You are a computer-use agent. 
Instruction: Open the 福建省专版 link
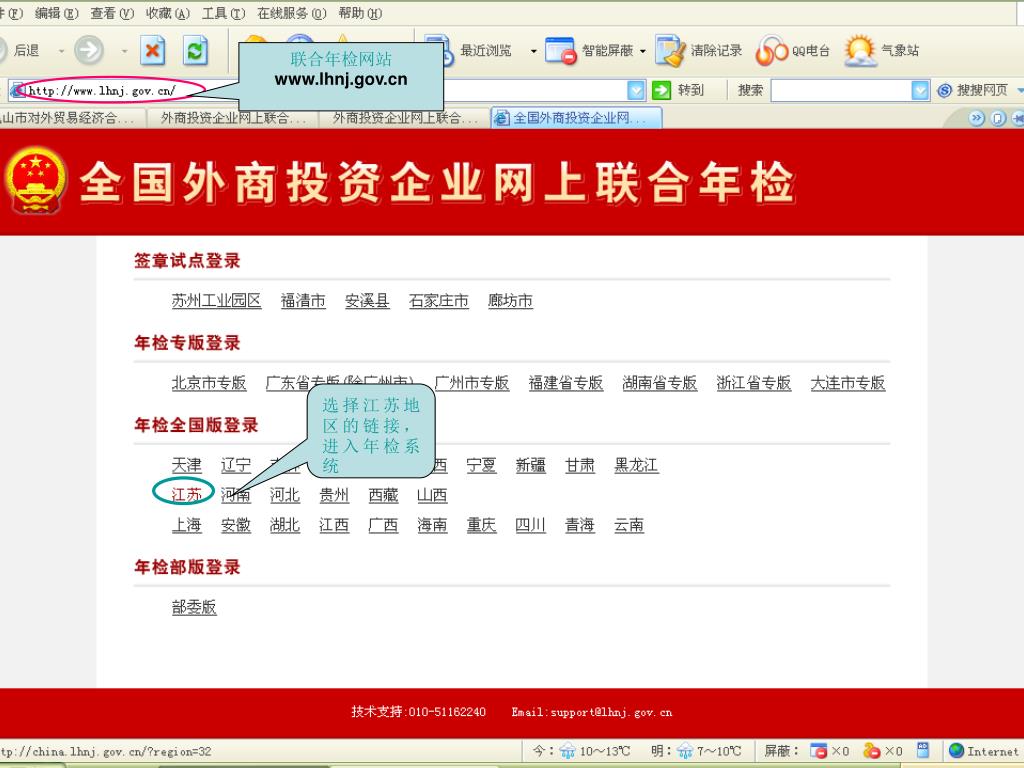point(566,383)
